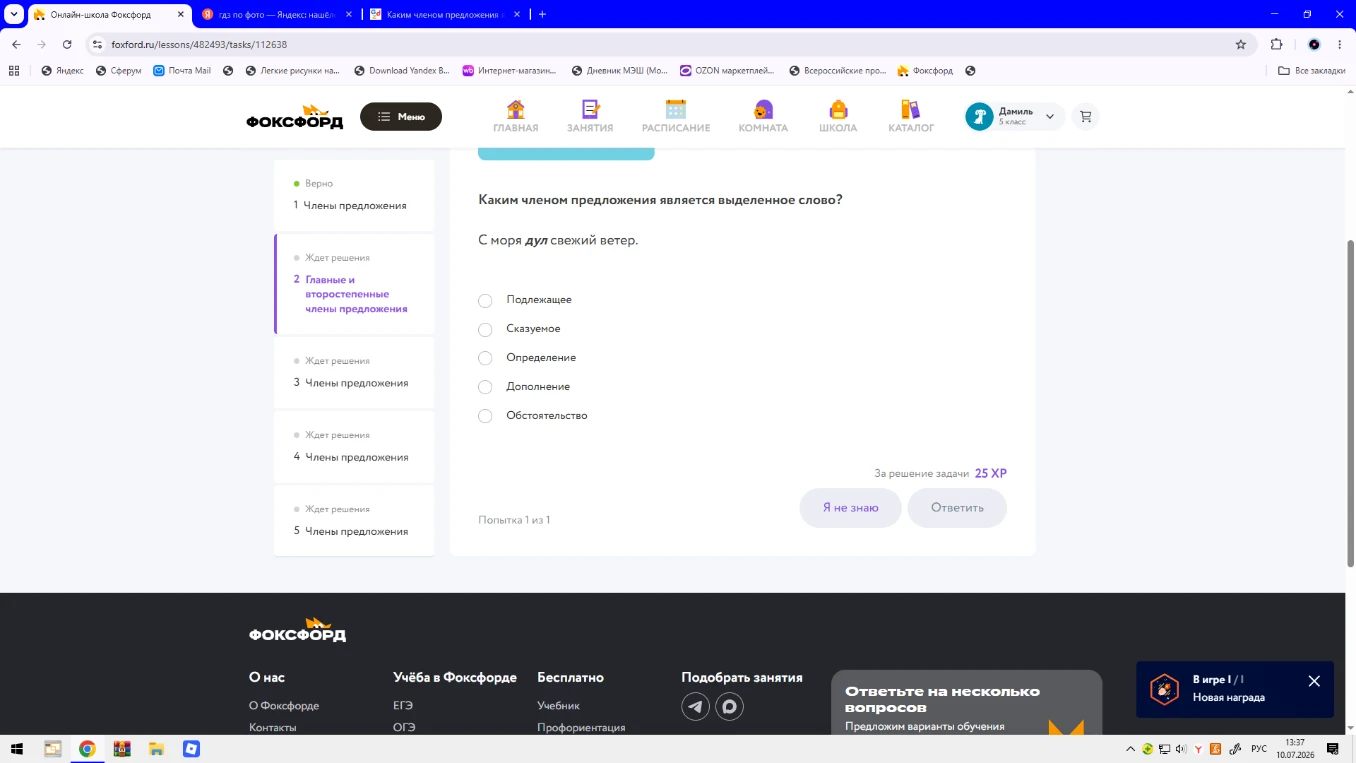Screen dimensions: 1356x763
Task: Click the page vertical scrollbar
Action: (1351, 404)
